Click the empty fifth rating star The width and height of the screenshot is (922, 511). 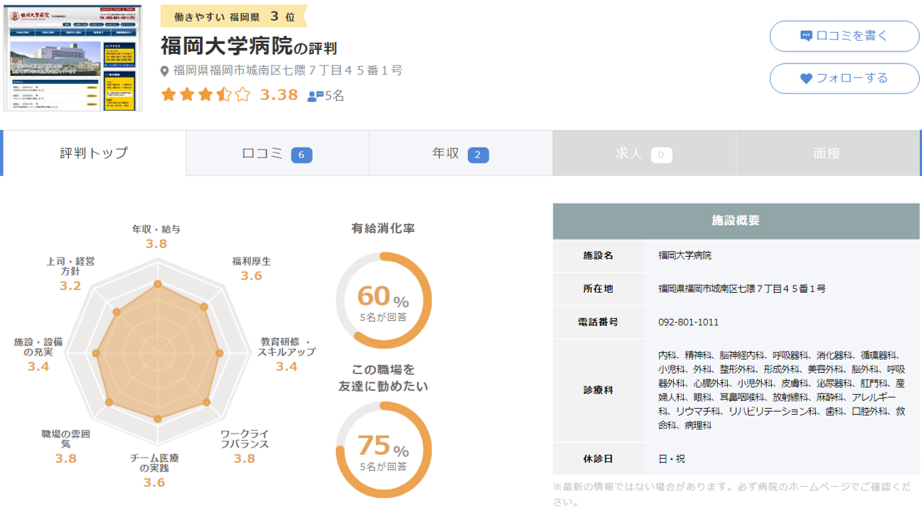(242, 94)
